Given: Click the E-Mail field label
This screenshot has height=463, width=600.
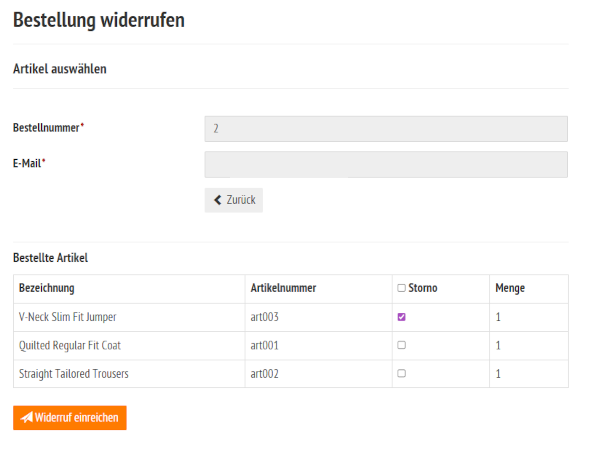Looking at the screenshot, I should tap(27, 163).
